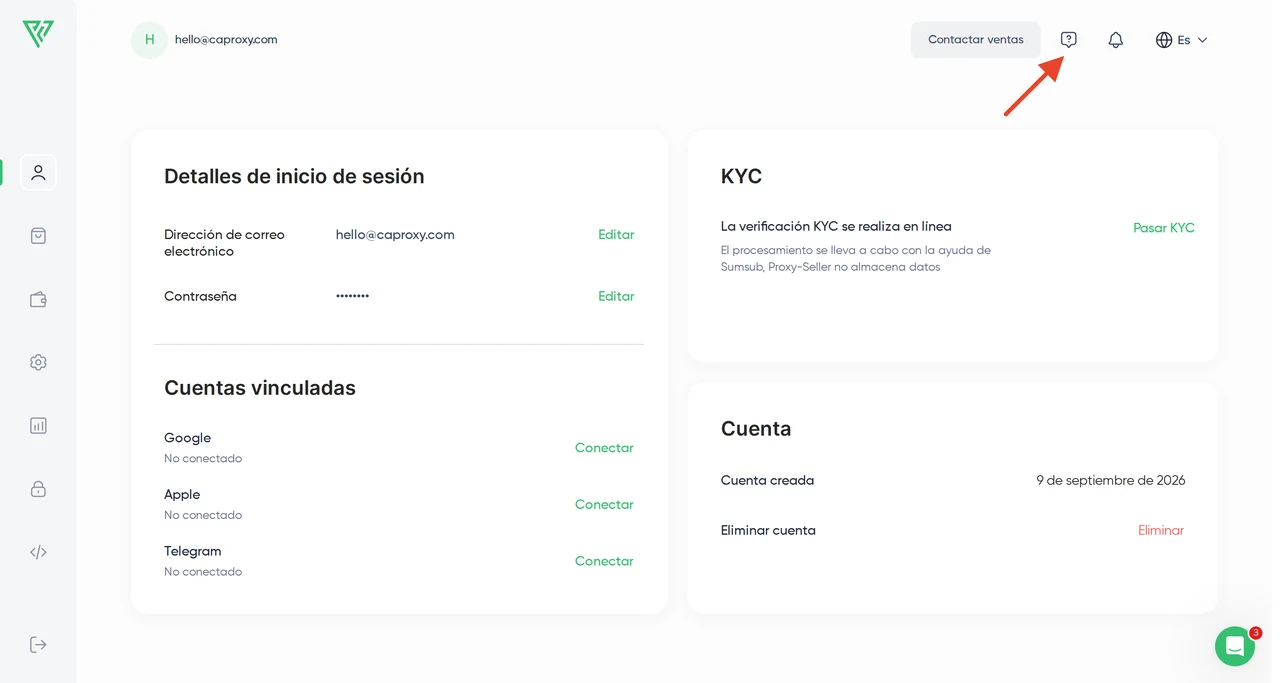Open the padlock security icon
This screenshot has height=683, width=1280.
[38, 489]
